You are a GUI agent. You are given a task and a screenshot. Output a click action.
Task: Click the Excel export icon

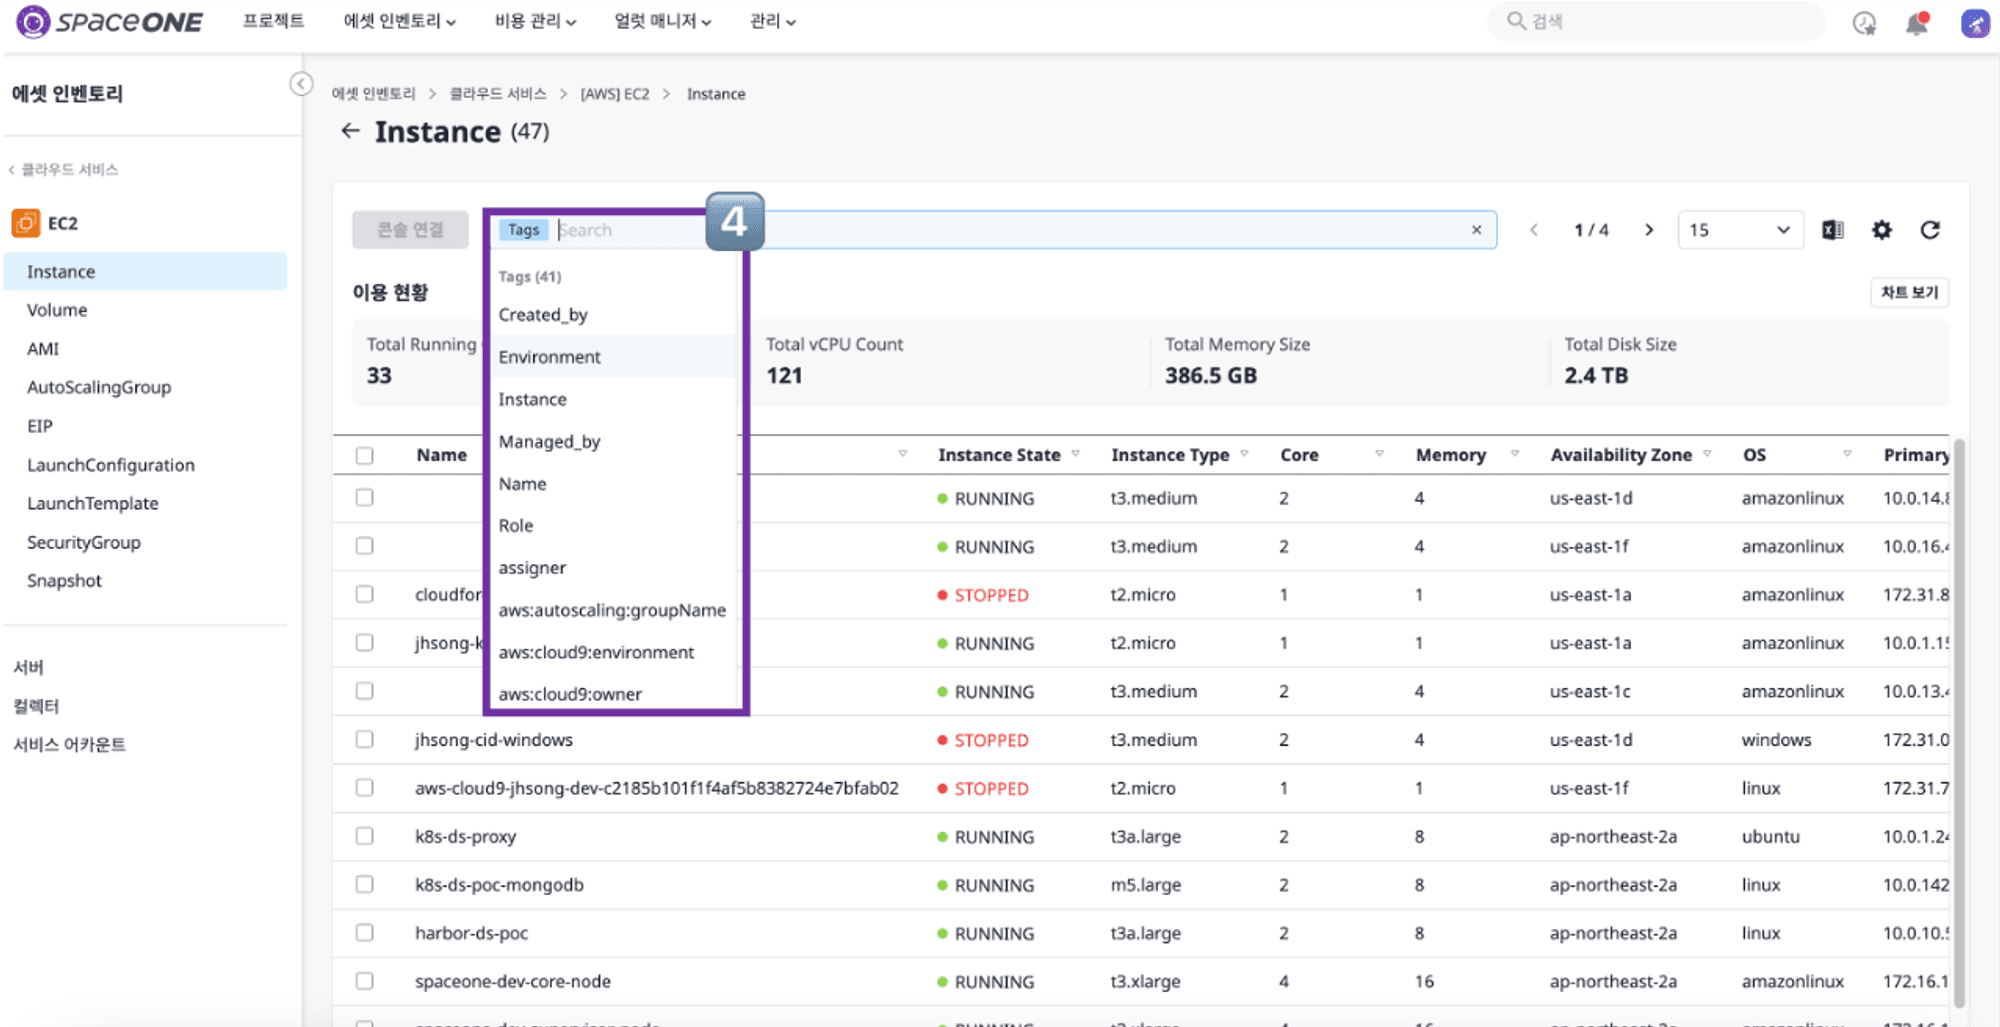point(1832,230)
